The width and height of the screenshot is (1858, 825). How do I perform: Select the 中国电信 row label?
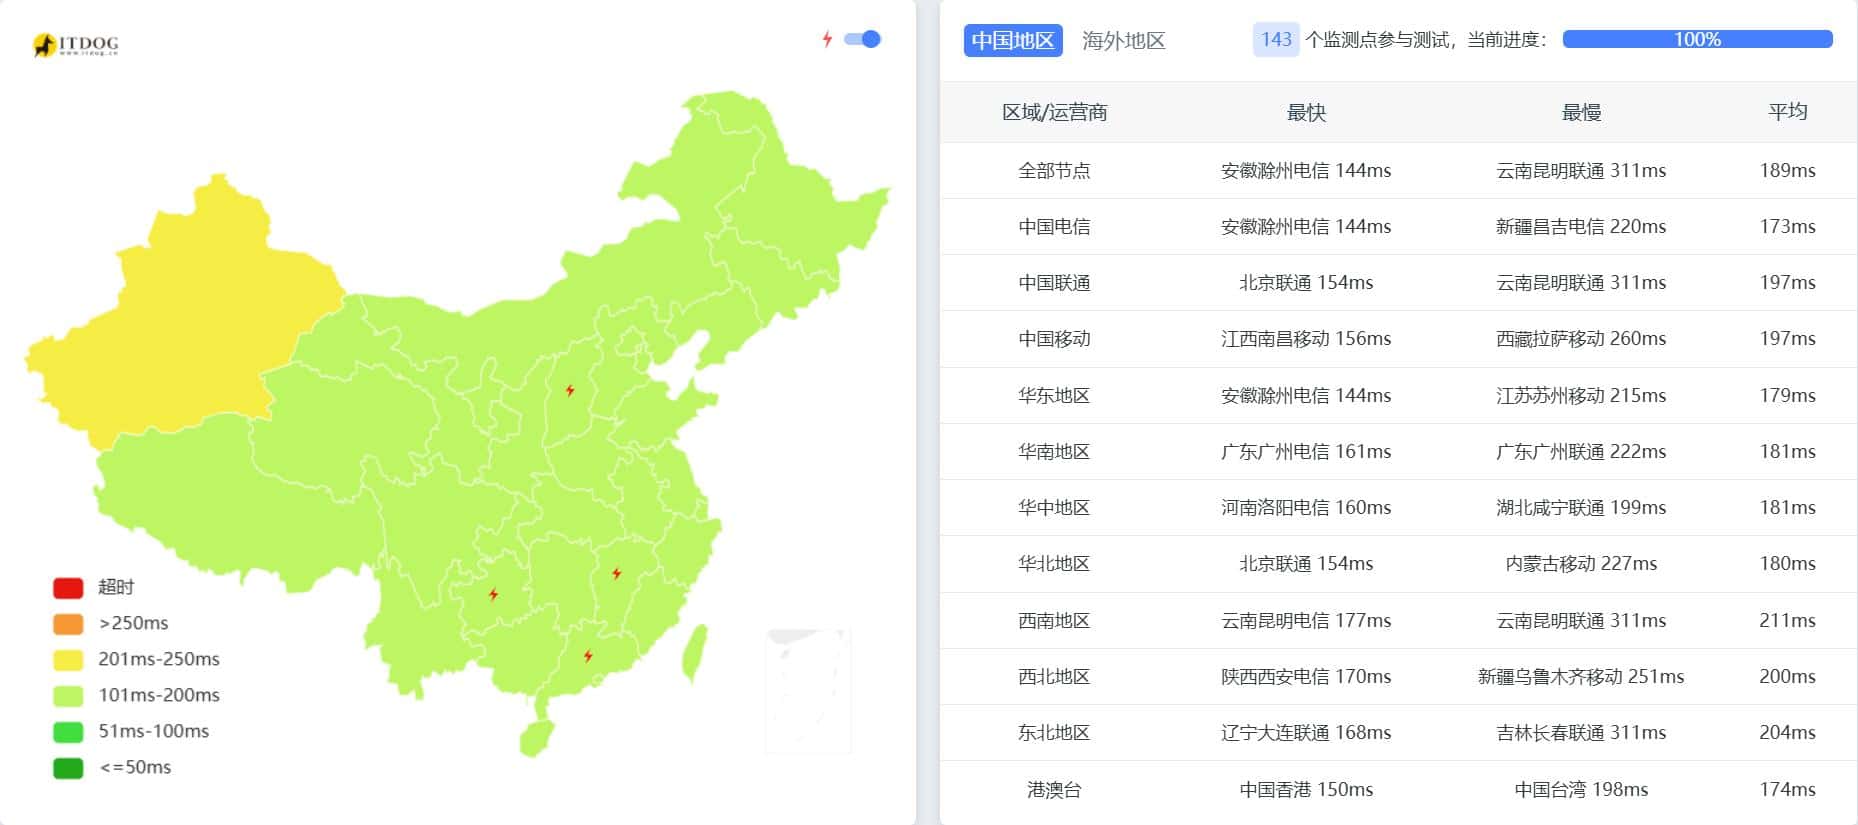pyautogui.click(x=1054, y=227)
